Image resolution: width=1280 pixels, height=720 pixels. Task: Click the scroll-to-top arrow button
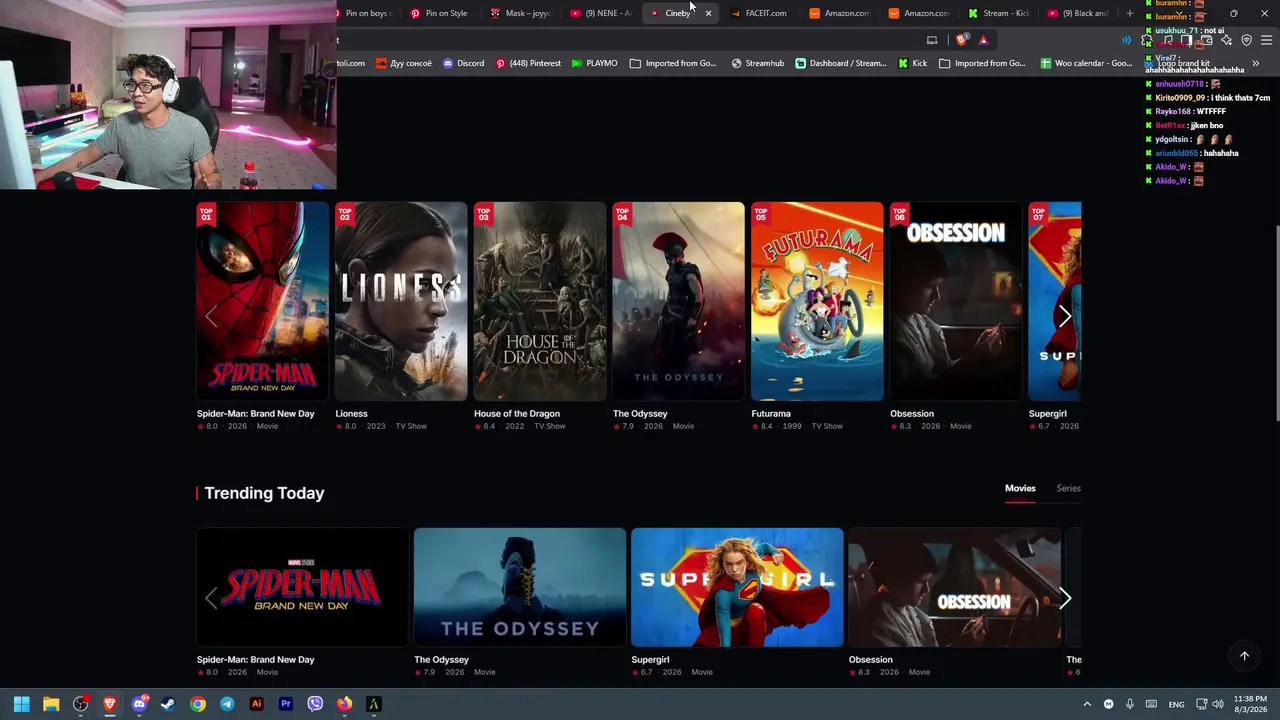1245,656
